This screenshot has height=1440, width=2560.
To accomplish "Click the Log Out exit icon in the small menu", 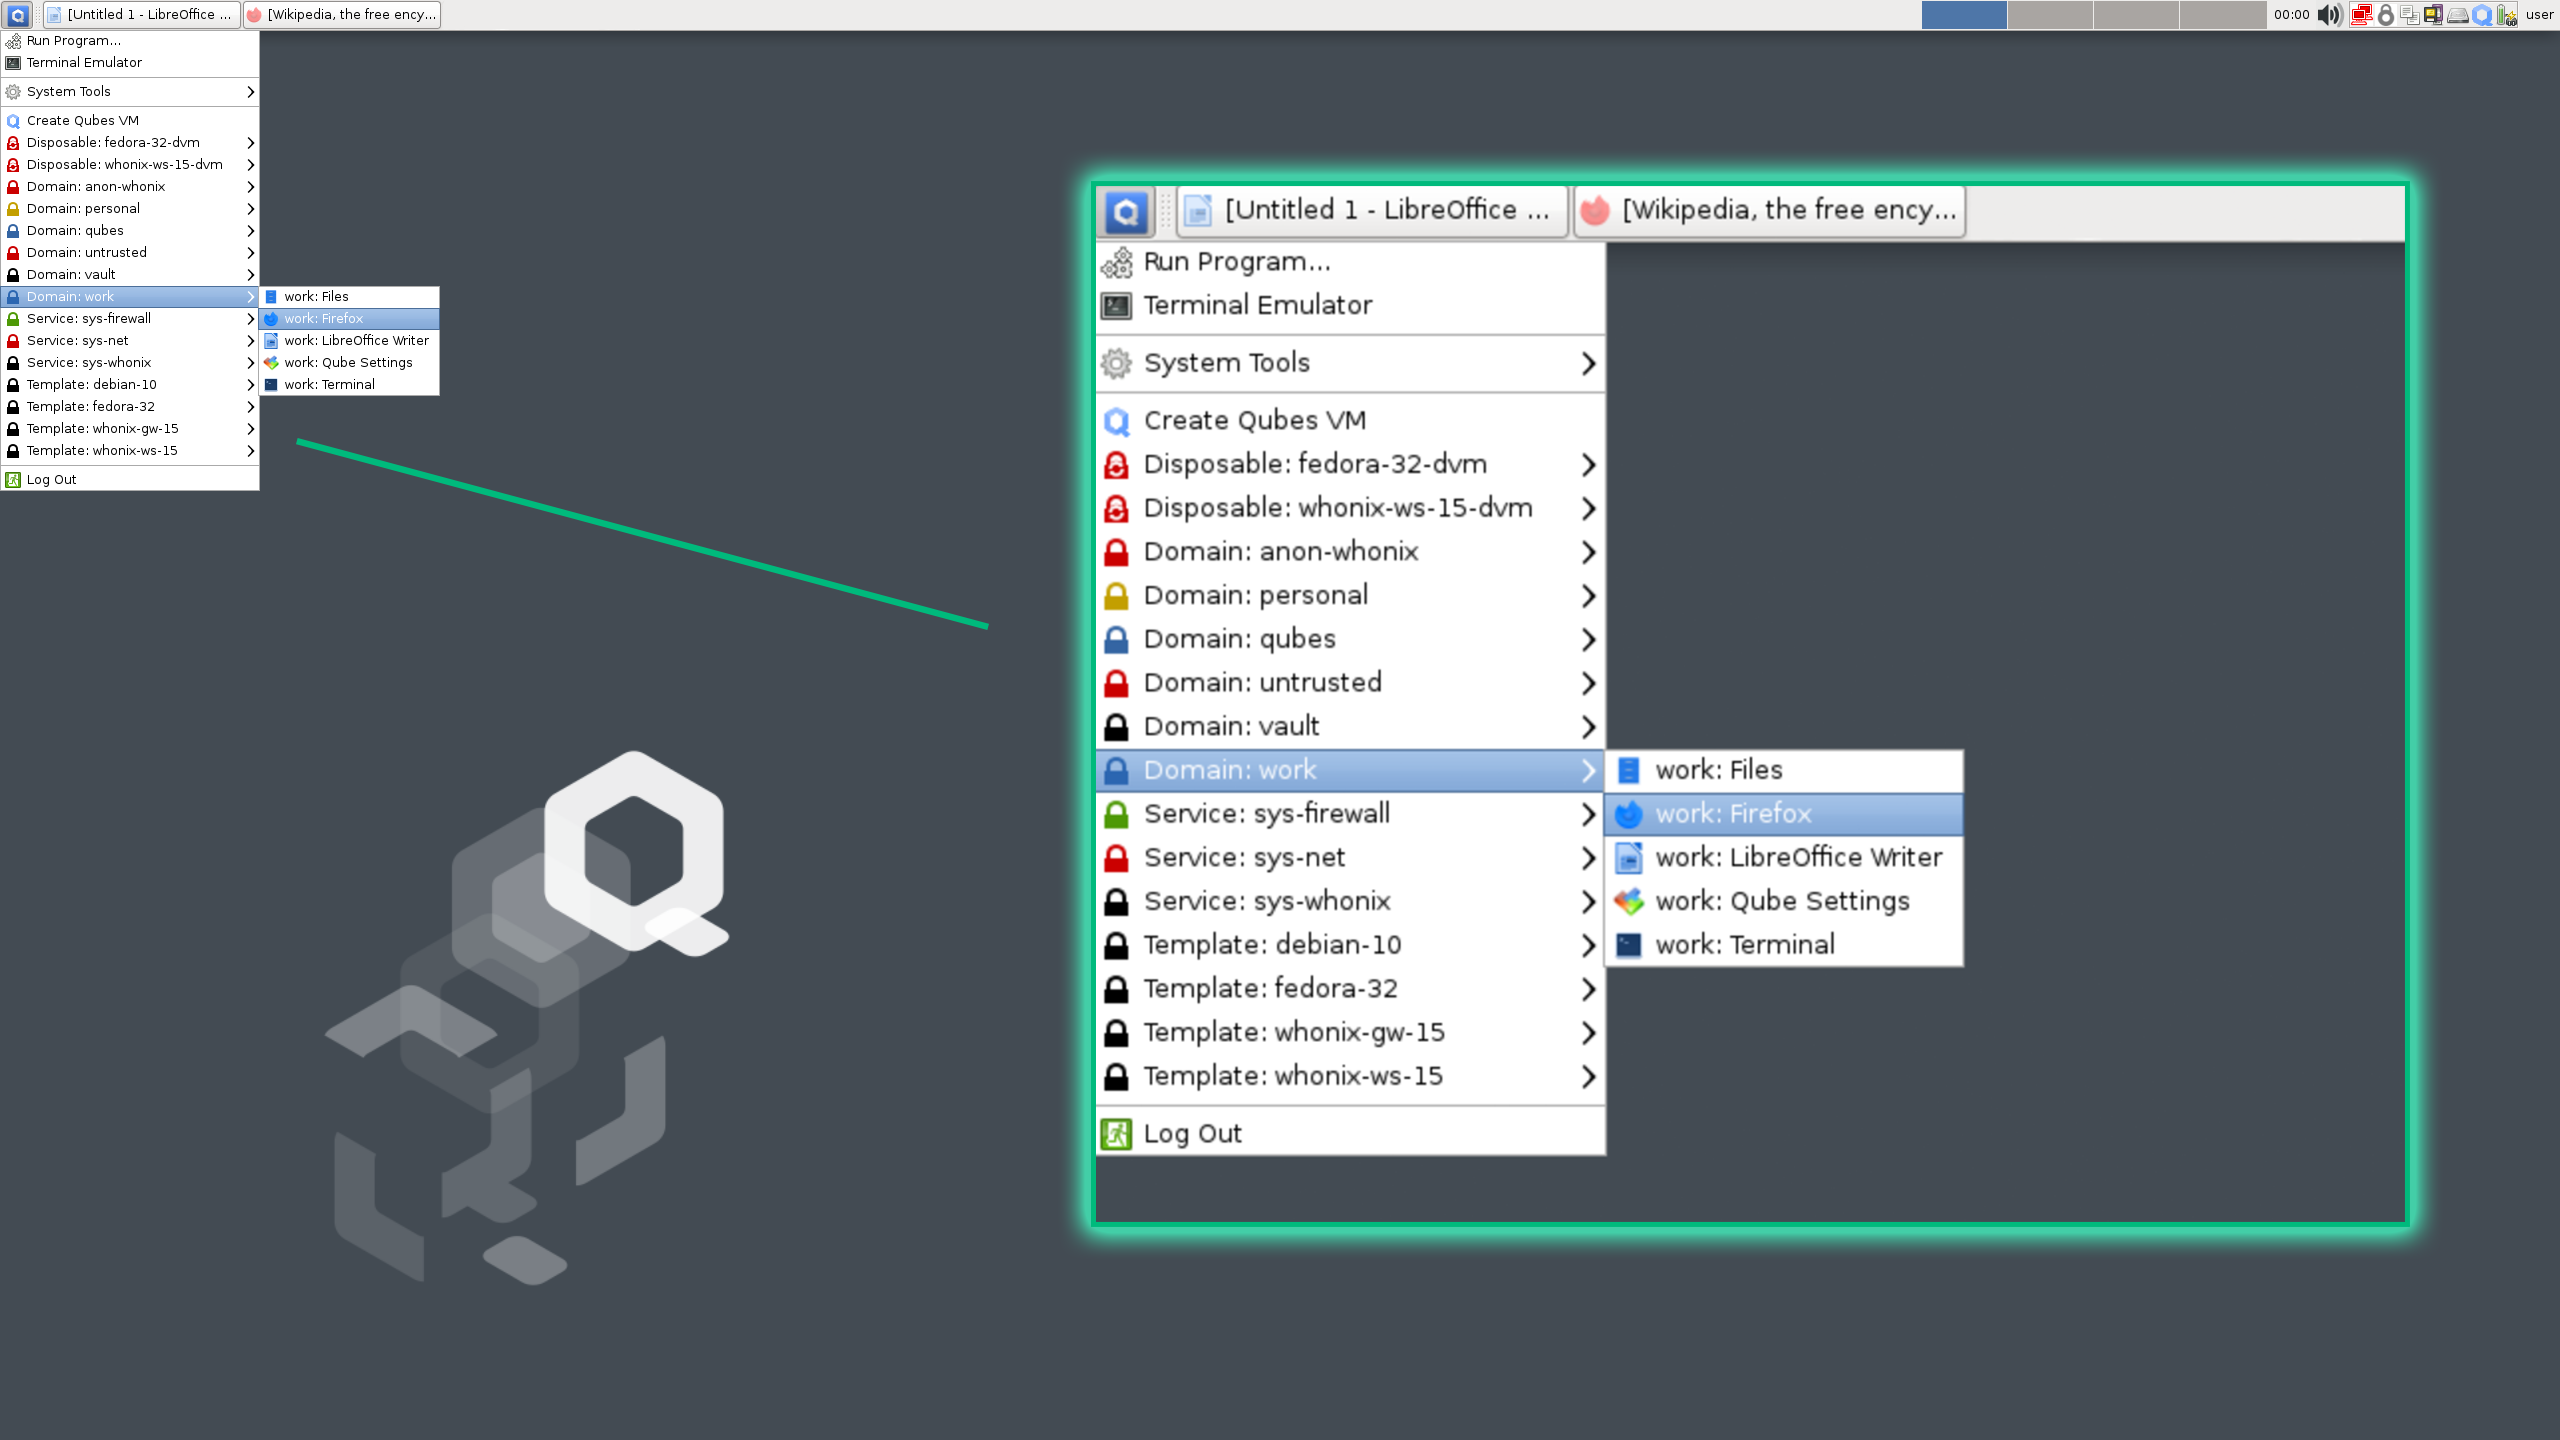I will click(13, 480).
